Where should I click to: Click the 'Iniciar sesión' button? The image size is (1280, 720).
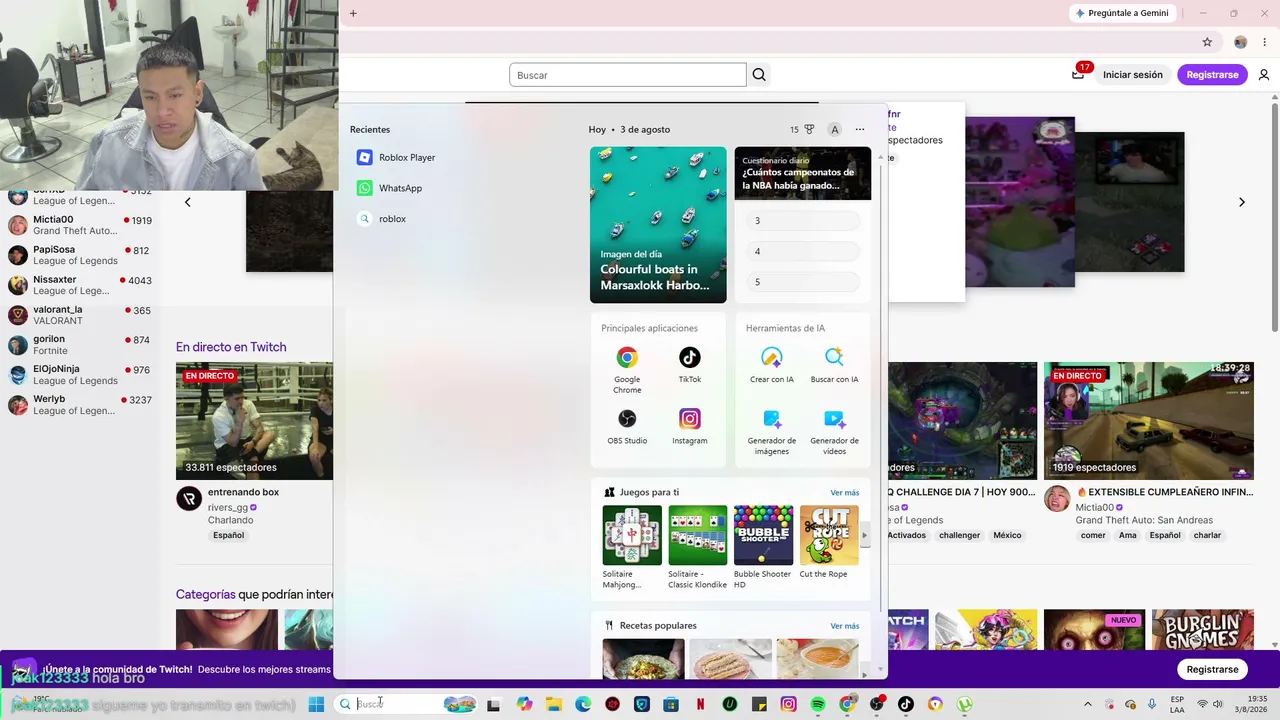1133,75
